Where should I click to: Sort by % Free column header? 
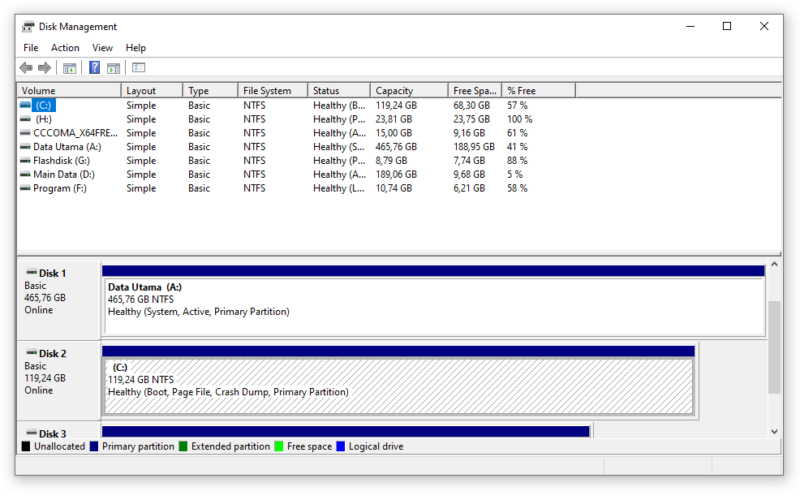tap(539, 90)
